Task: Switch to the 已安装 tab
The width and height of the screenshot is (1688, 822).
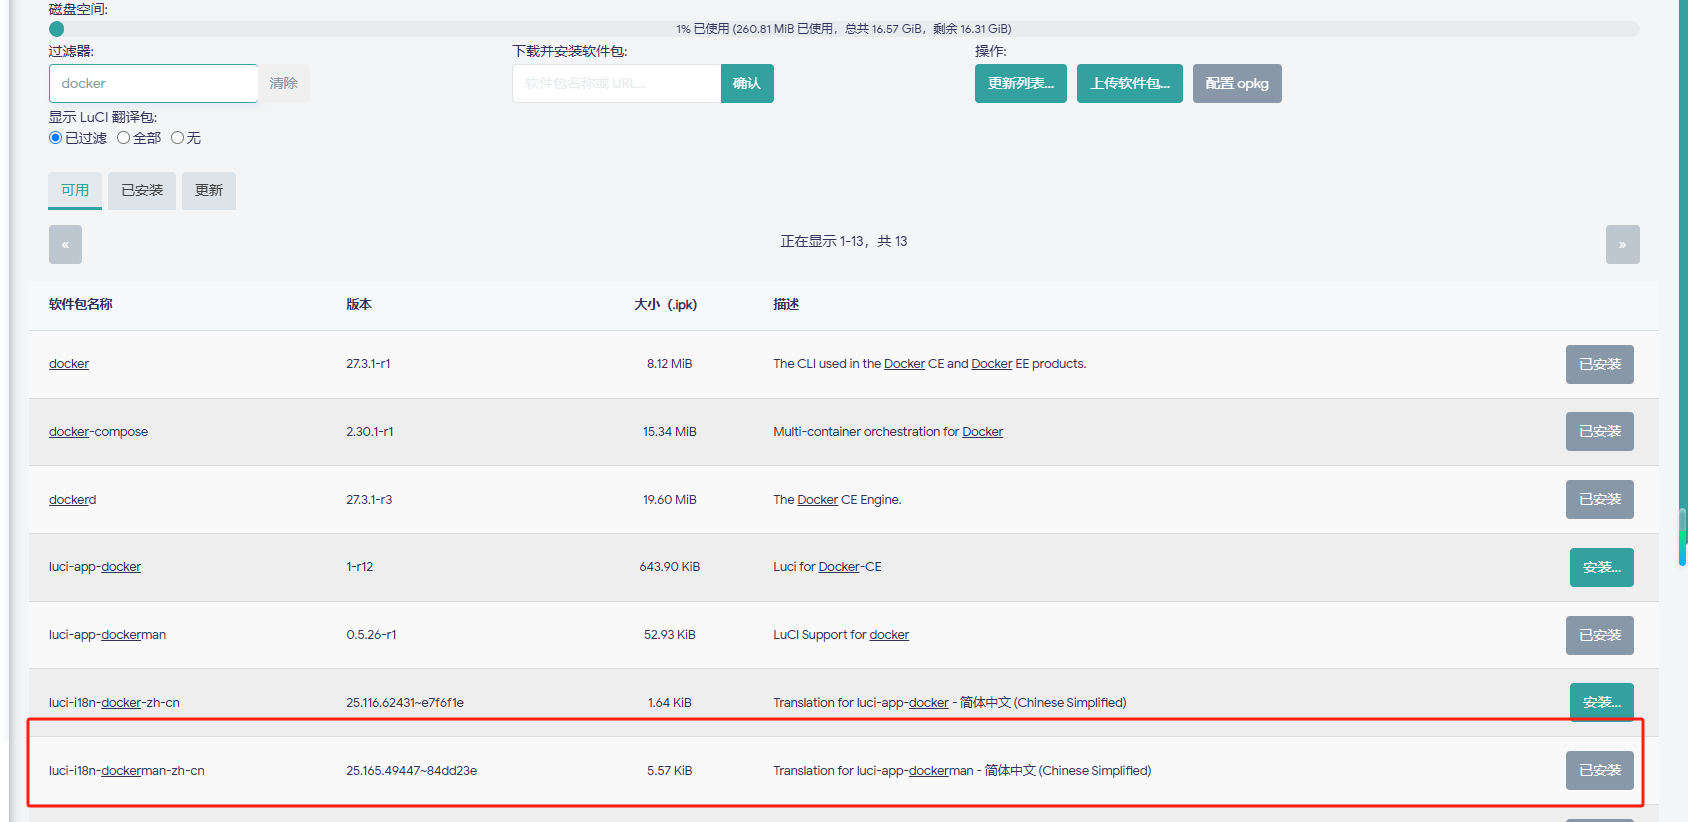Action: (142, 190)
